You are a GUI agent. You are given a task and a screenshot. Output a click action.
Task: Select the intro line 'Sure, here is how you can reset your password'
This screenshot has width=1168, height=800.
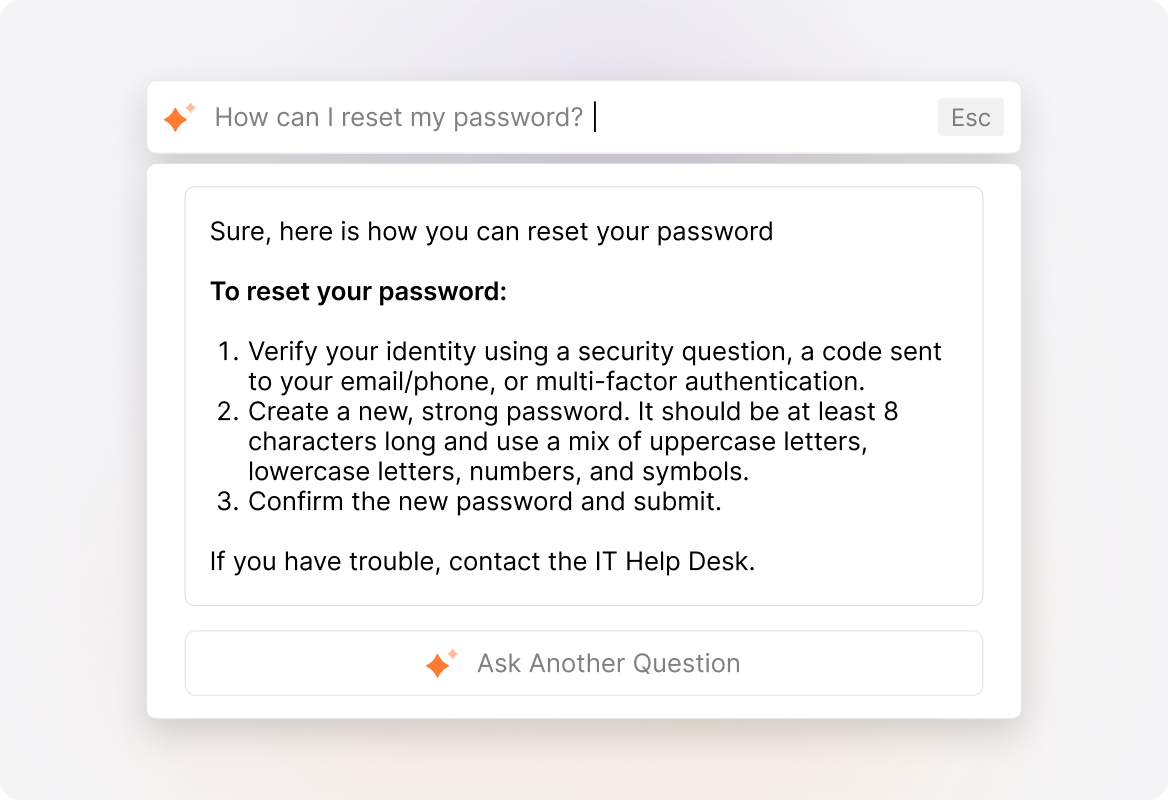pos(490,231)
